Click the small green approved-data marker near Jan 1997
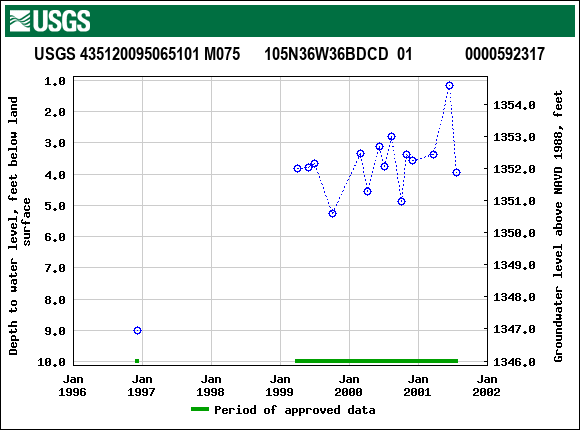 pos(137,361)
